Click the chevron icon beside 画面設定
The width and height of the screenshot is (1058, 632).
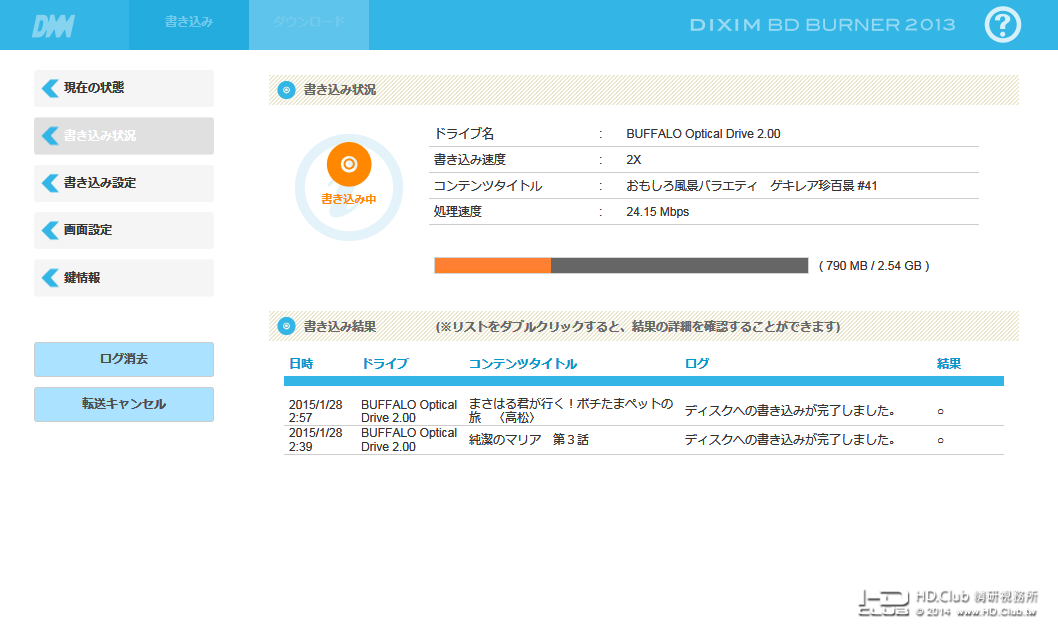[50, 231]
